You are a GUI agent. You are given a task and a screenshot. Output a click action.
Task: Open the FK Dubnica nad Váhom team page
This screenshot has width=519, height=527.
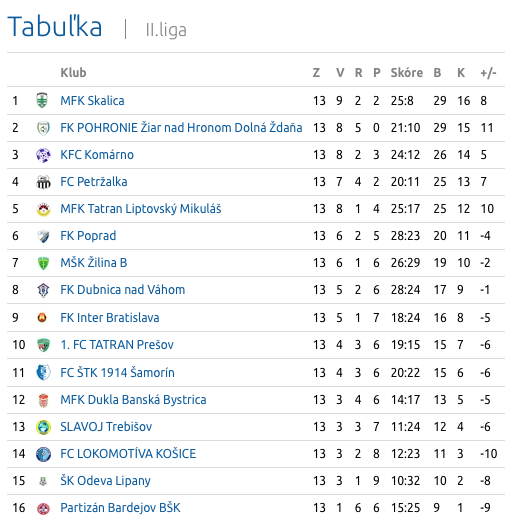click(x=123, y=290)
